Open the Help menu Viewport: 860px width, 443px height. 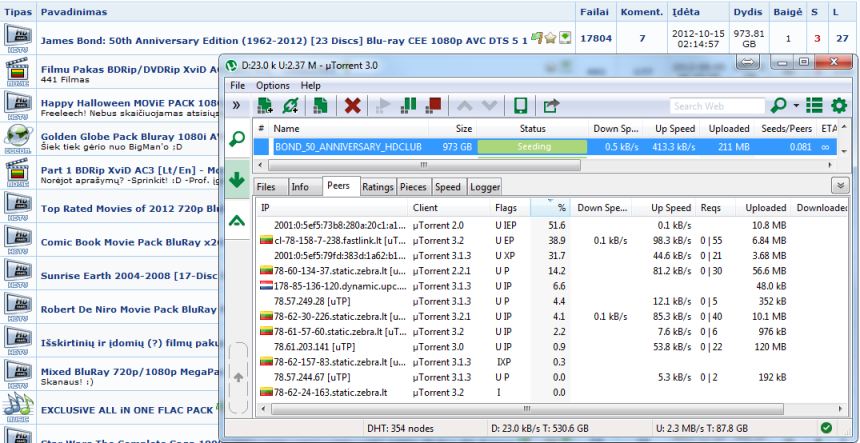tap(310, 86)
